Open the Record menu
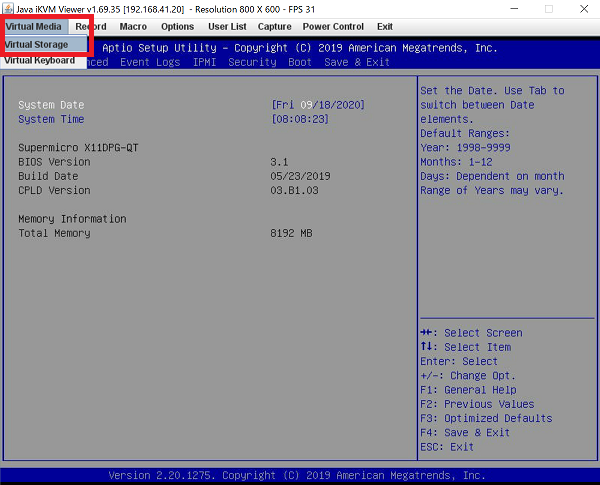The width and height of the screenshot is (600, 485). 91,26
